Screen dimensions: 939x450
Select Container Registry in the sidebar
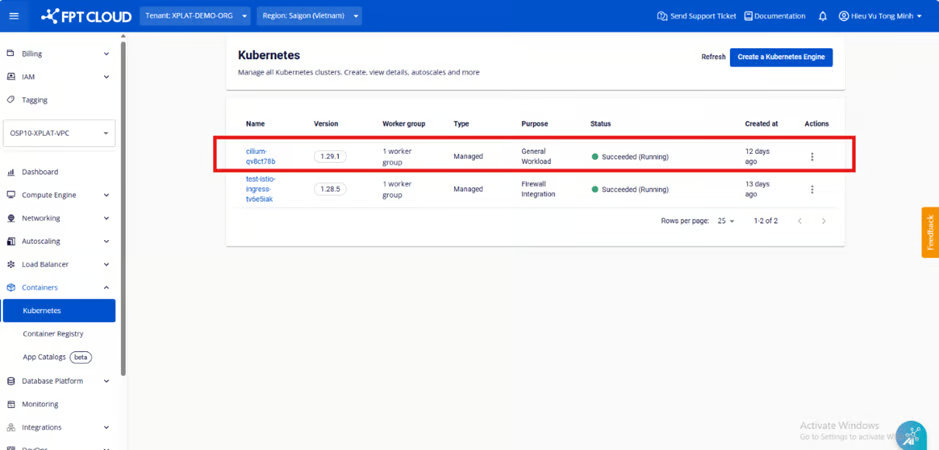[x=53, y=334]
